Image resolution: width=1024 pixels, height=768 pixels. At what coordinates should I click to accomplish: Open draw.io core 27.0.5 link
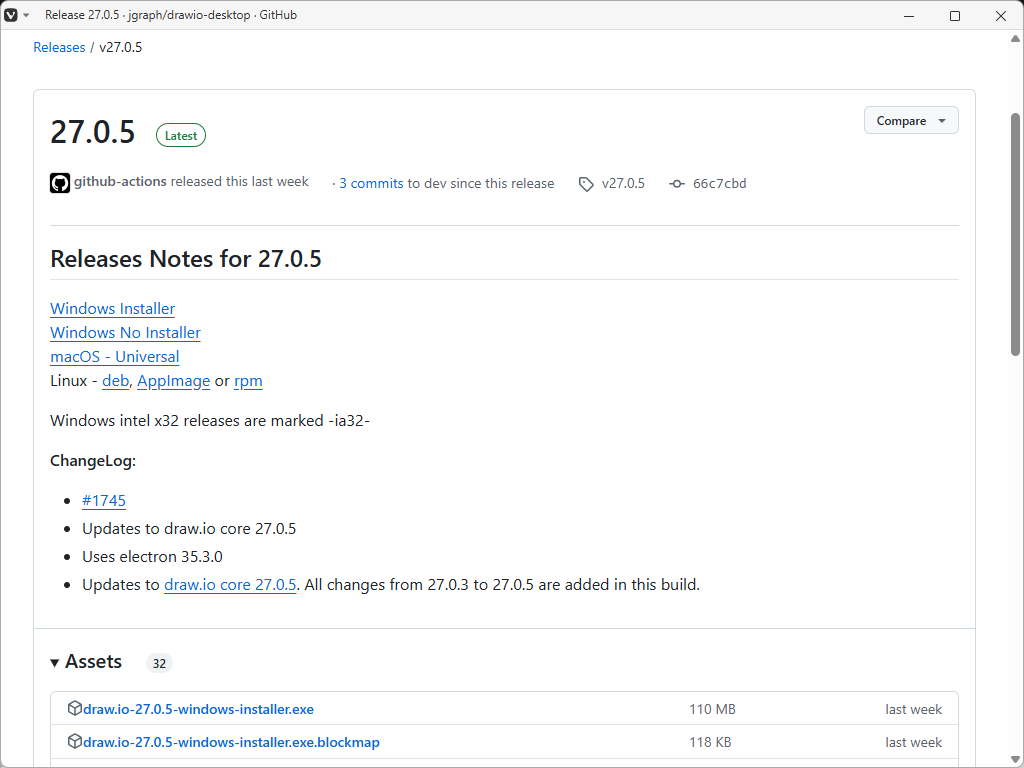coord(230,584)
